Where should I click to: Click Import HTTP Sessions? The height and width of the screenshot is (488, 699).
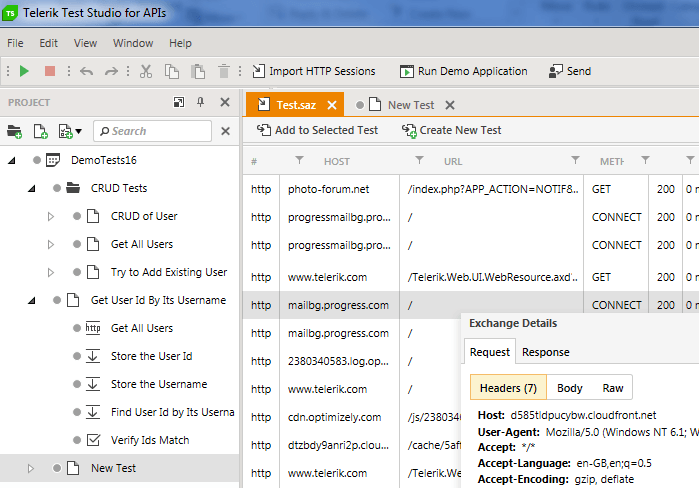[314, 71]
